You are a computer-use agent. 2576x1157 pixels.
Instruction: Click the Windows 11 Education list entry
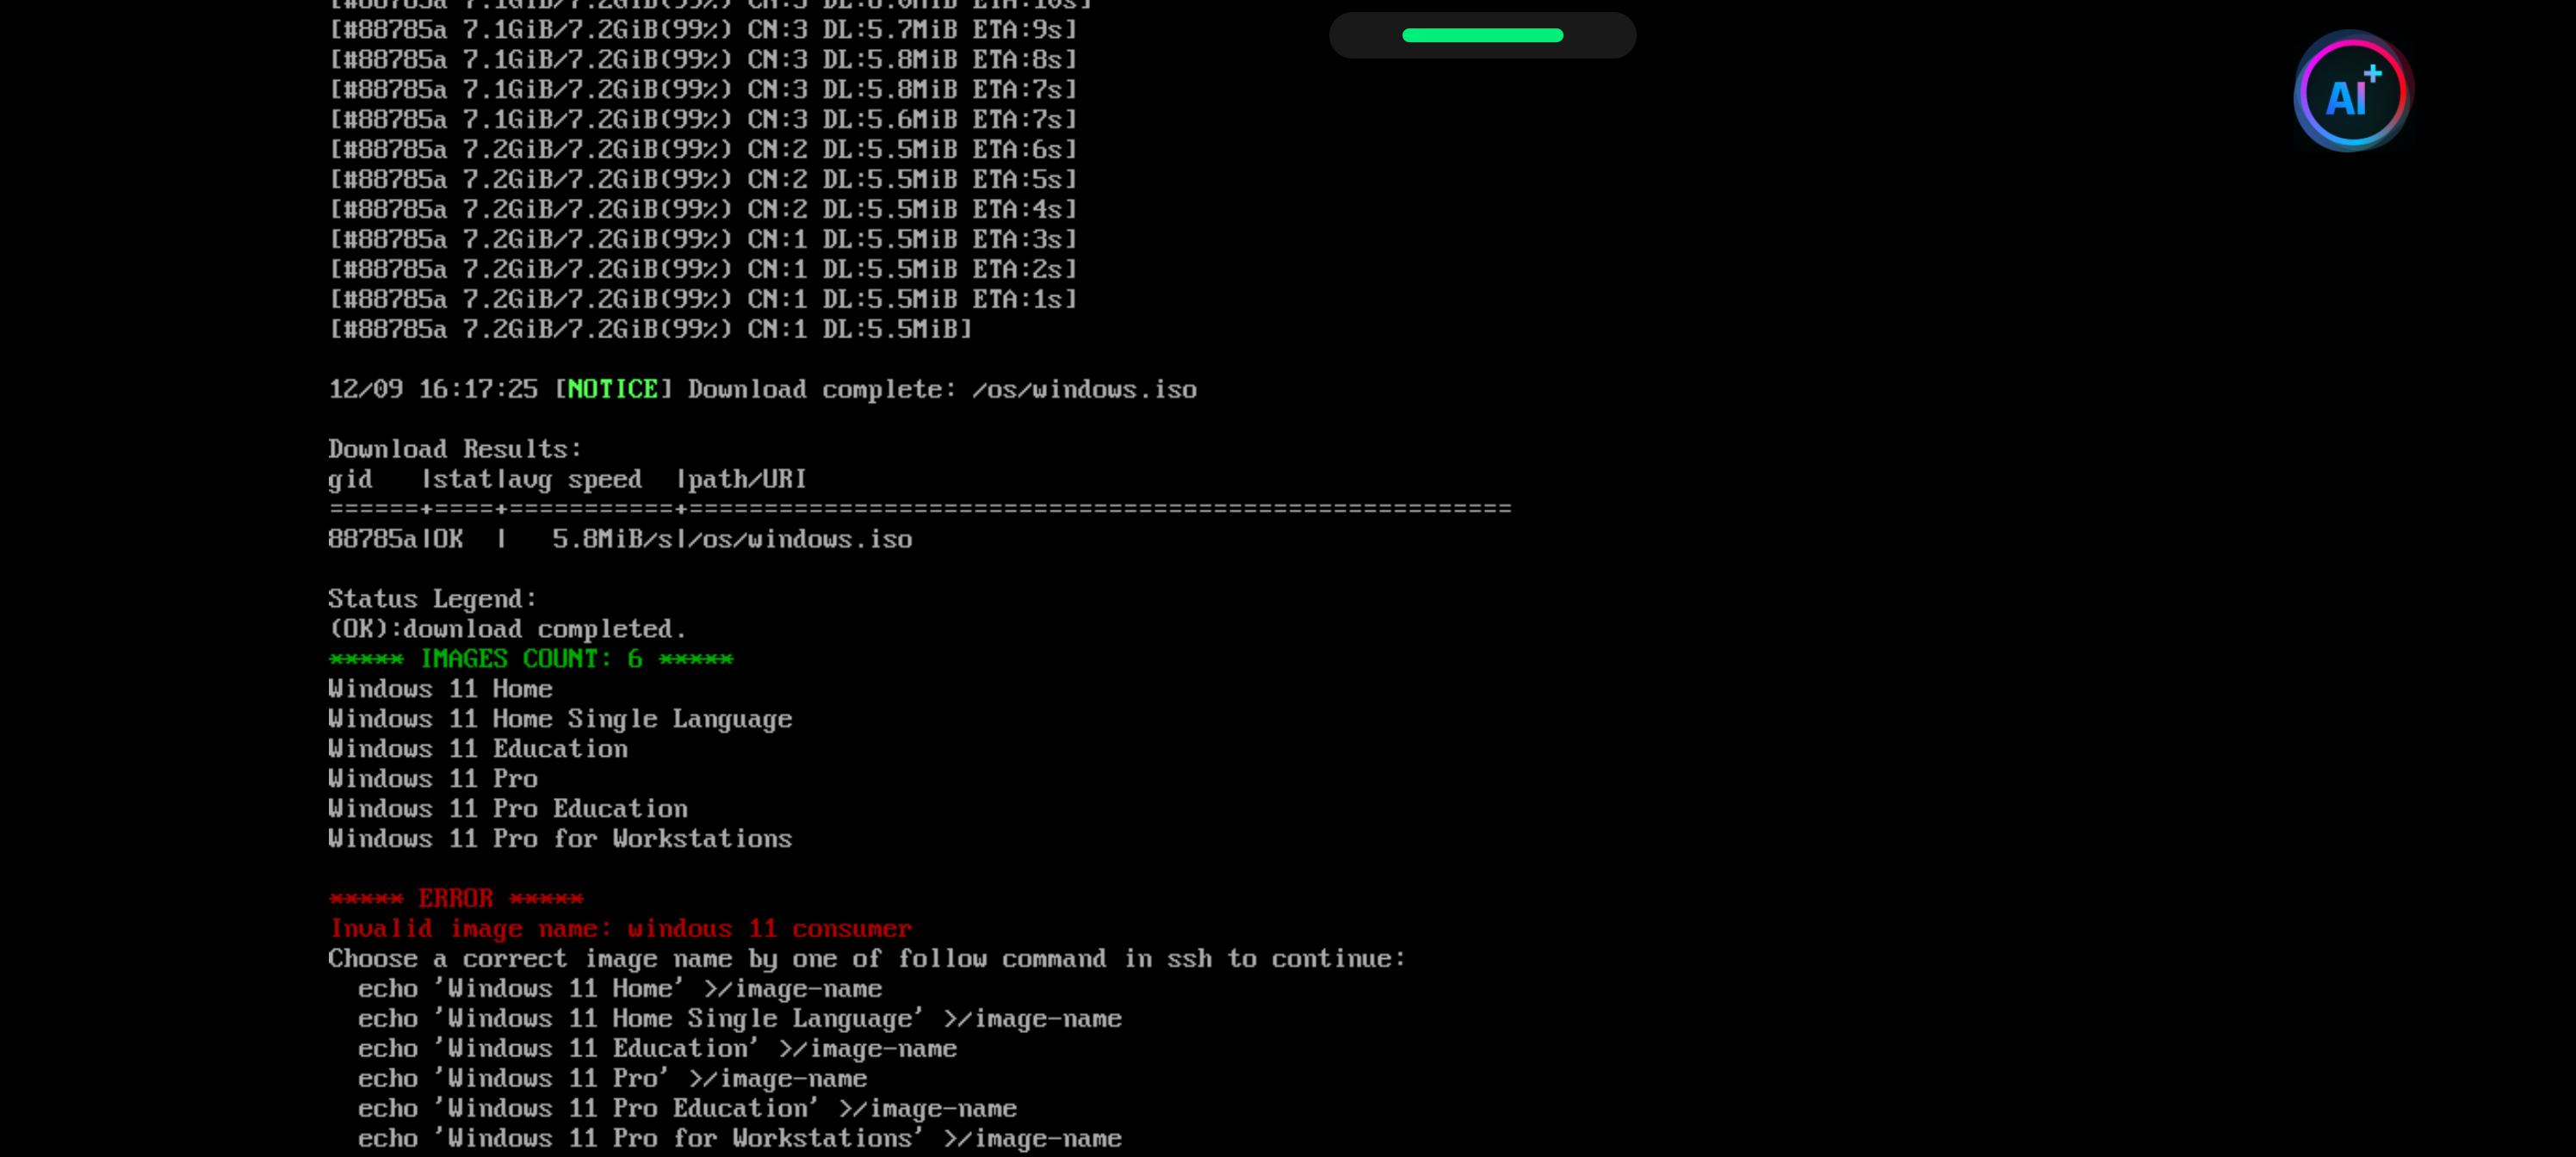tap(478, 748)
